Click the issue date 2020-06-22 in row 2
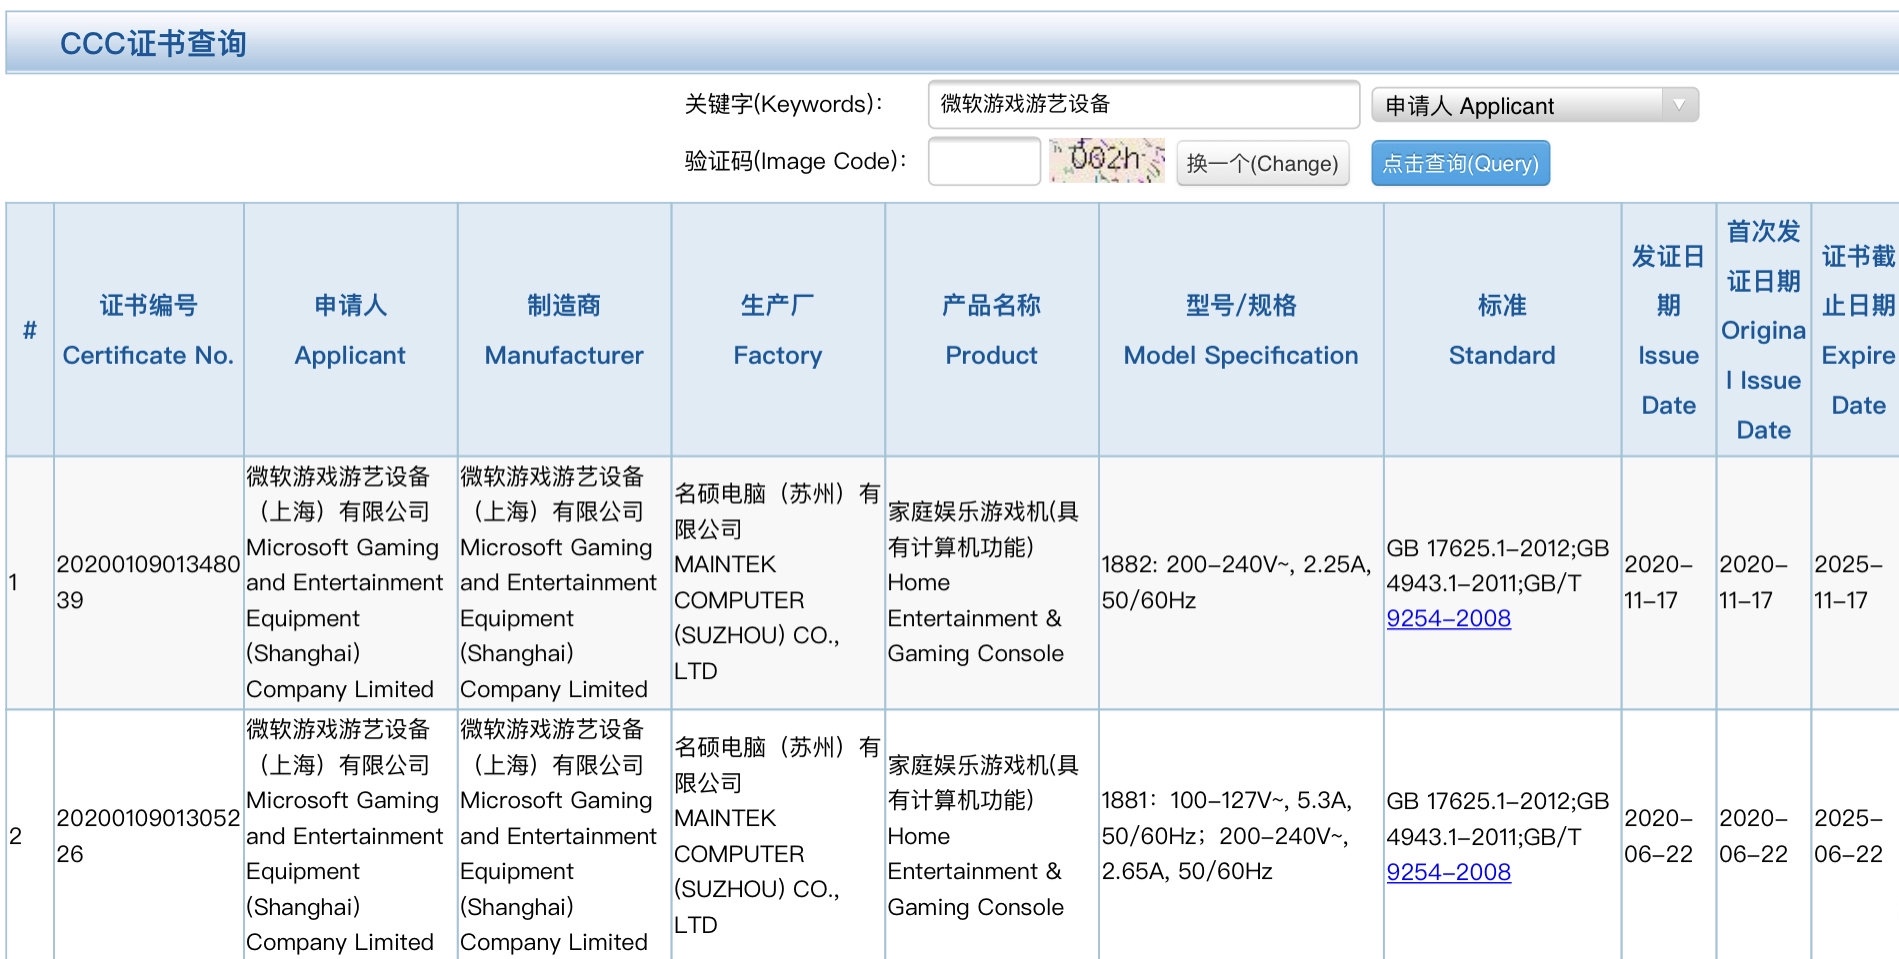This screenshot has width=1899, height=959. 1659,836
